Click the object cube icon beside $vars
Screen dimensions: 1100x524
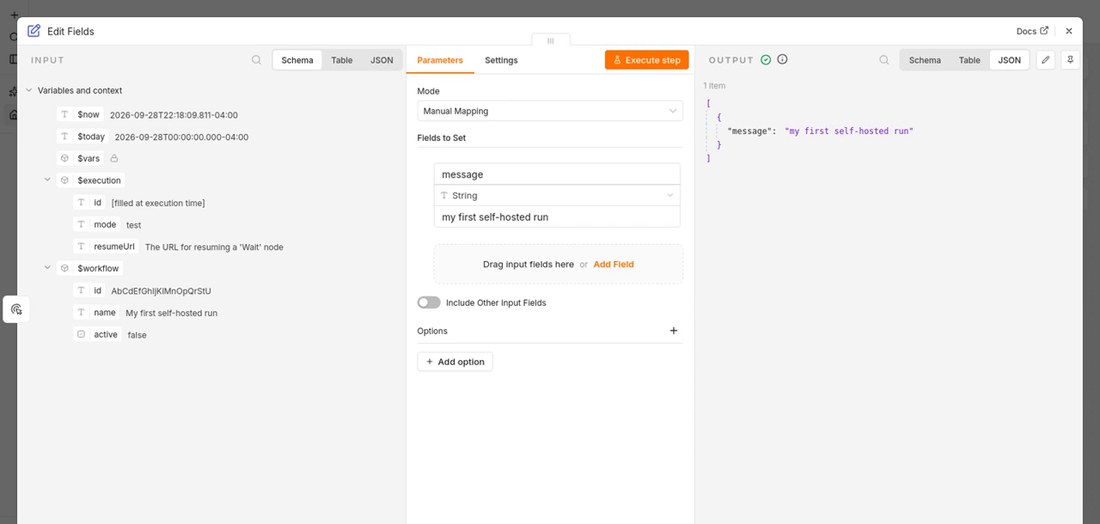tap(65, 159)
